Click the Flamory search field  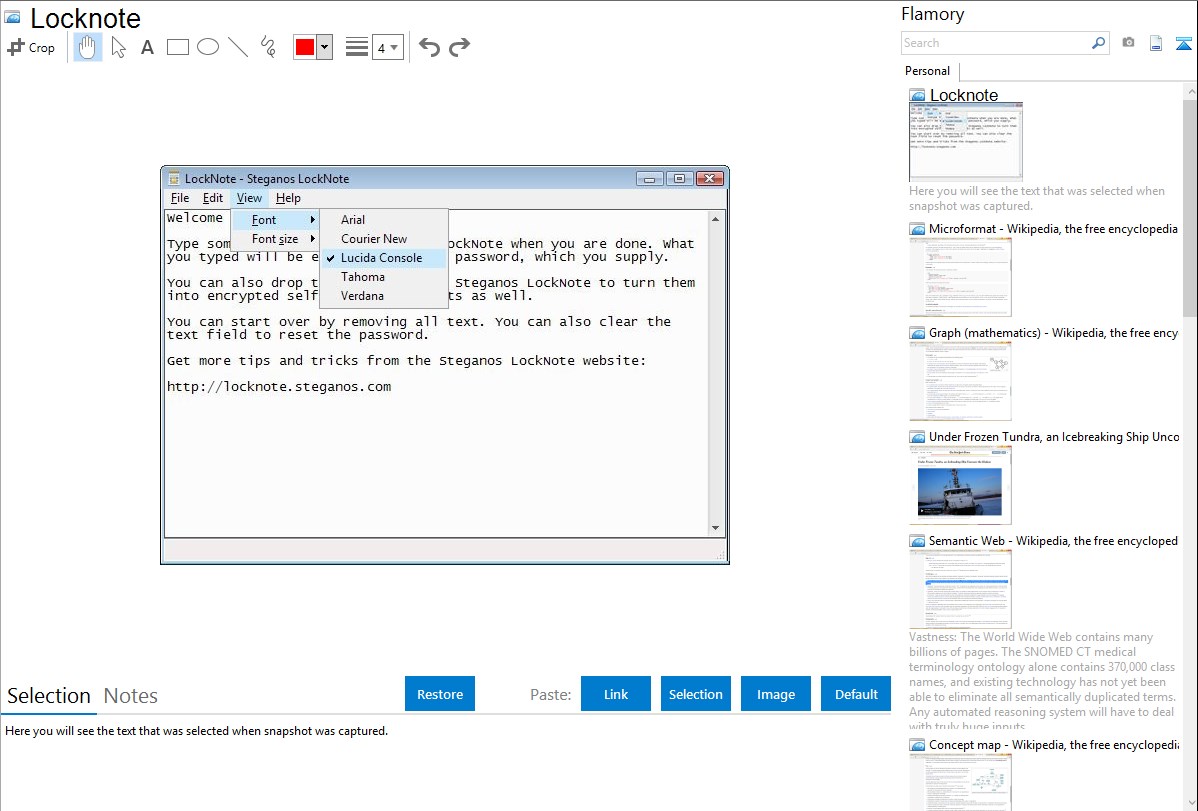tap(995, 43)
